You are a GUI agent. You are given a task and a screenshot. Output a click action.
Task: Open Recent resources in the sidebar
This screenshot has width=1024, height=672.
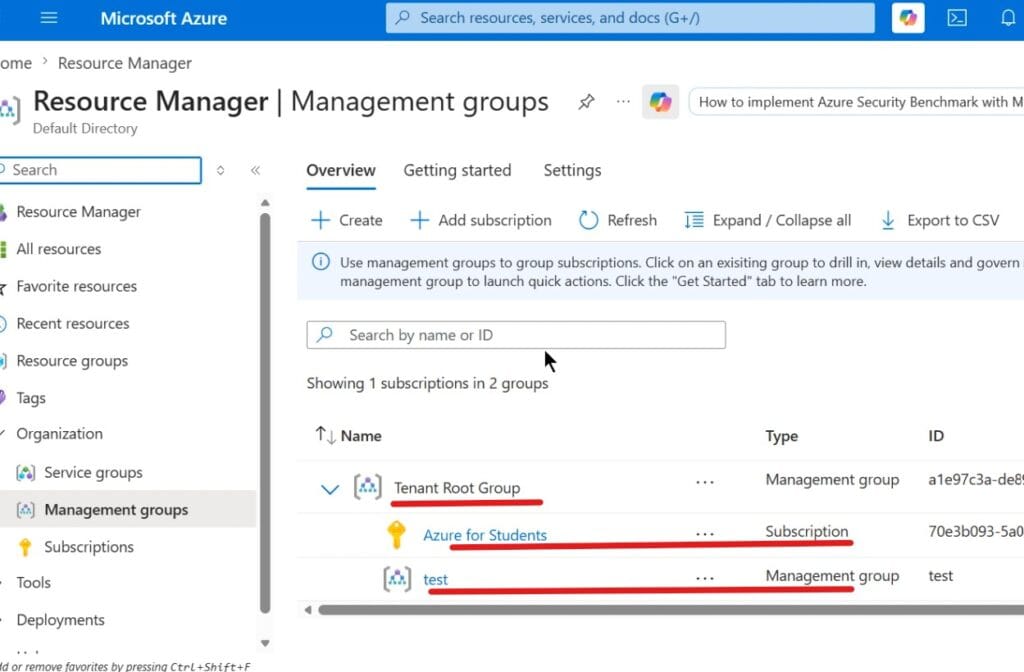(x=72, y=323)
